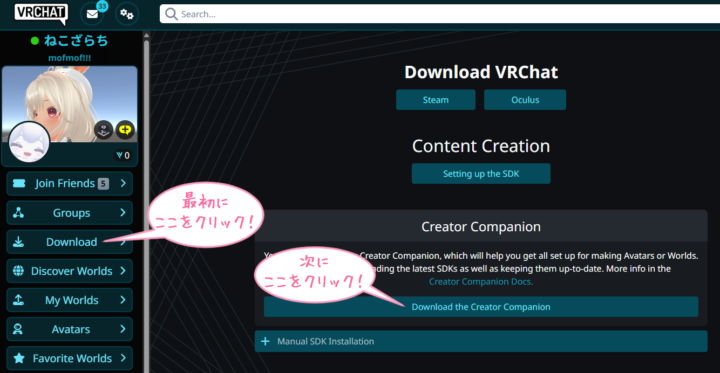Viewport: 720px width, 373px height.
Task: Click the Groups icon
Action: pos(19,213)
